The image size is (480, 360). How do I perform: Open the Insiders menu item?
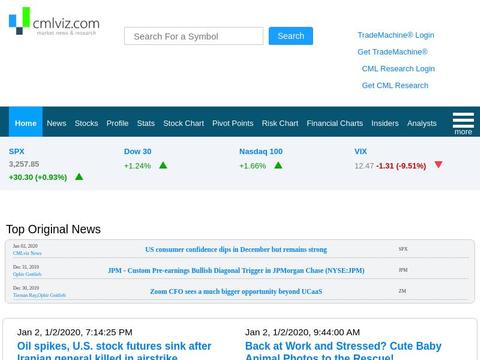[385, 123]
